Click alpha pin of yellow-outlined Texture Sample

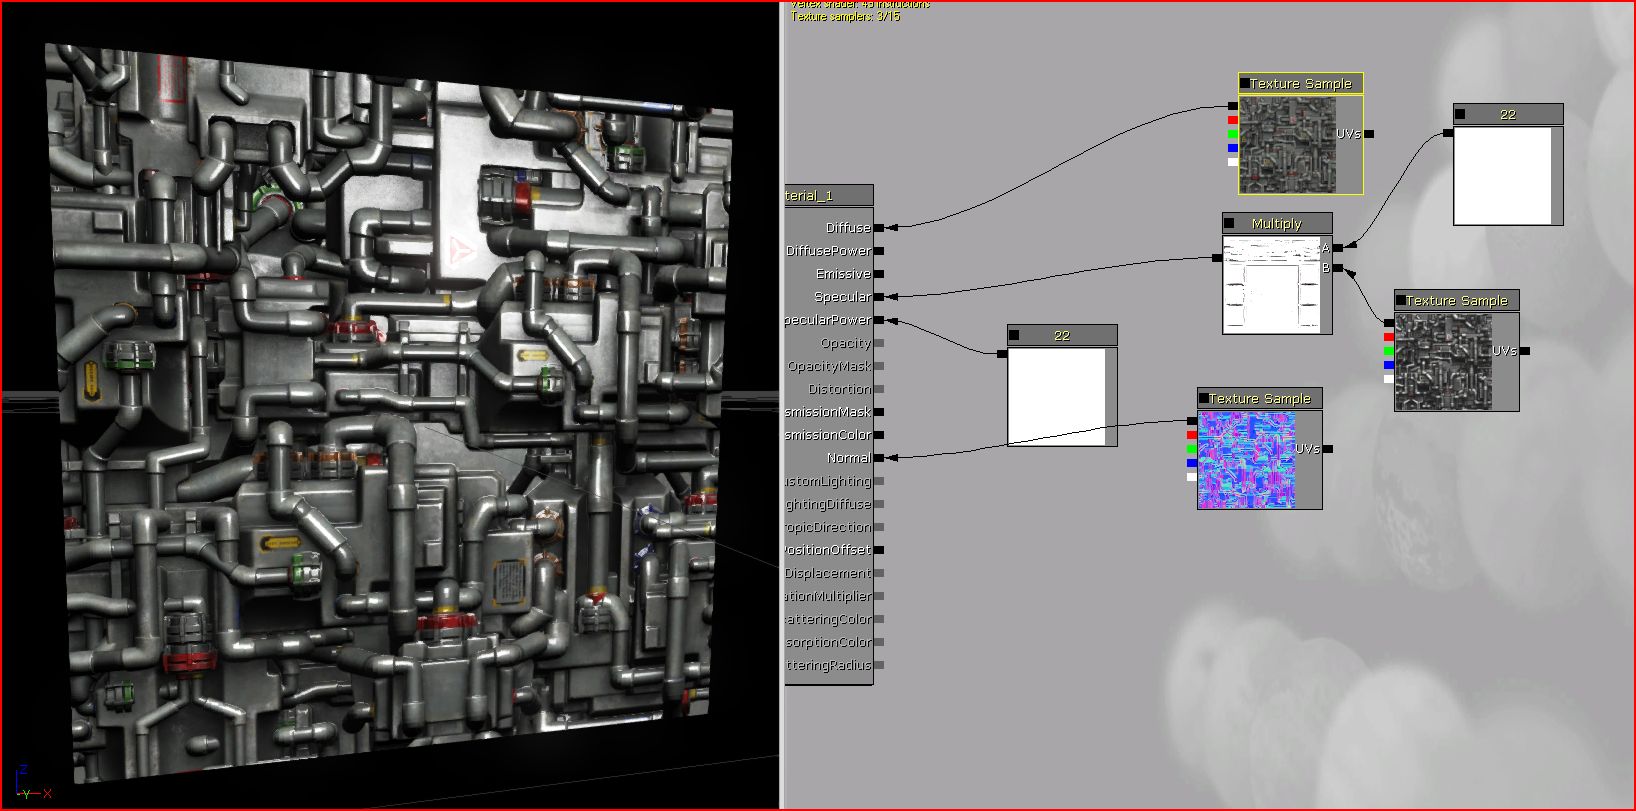click(x=1233, y=162)
